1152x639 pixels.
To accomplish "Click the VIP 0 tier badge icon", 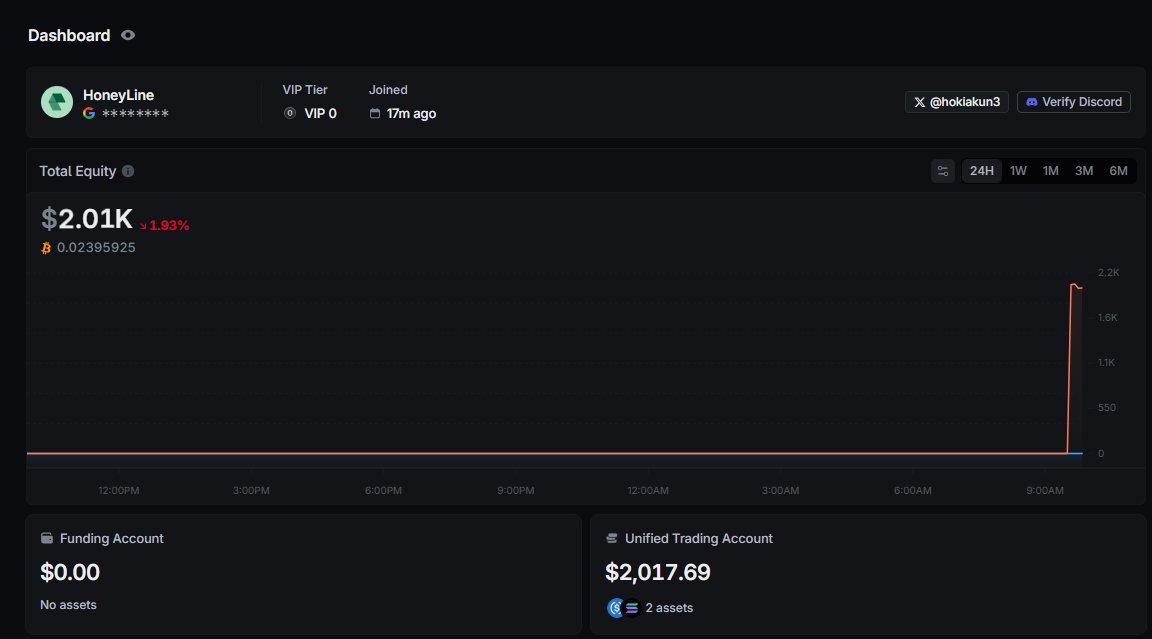I will [290, 113].
